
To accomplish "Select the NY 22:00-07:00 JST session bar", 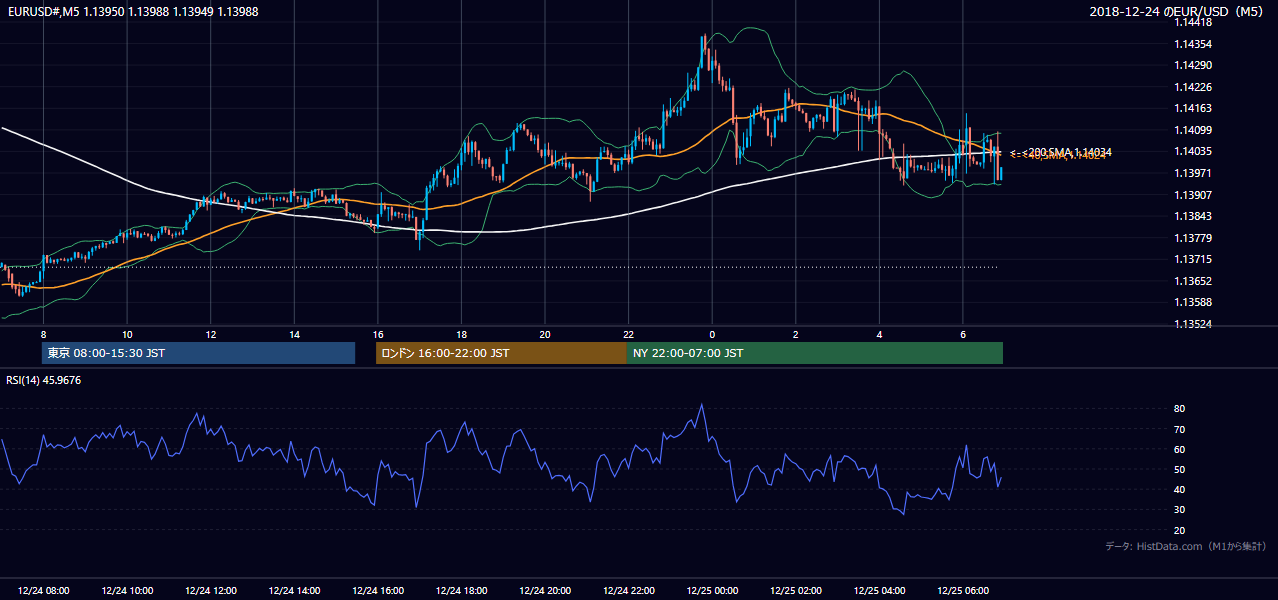I will (x=815, y=353).
